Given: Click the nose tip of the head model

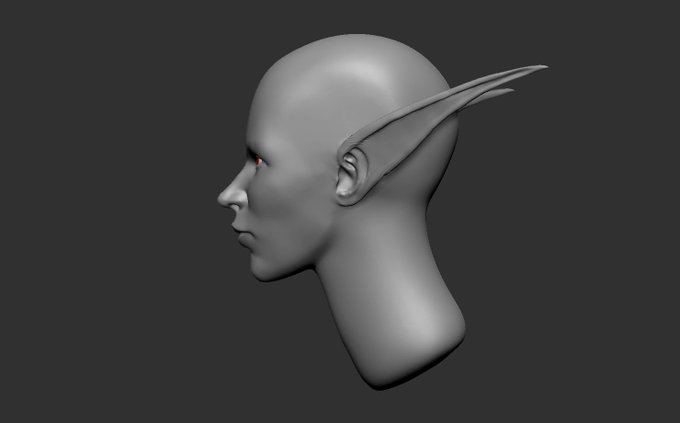Looking at the screenshot, I should tap(222, 199).
